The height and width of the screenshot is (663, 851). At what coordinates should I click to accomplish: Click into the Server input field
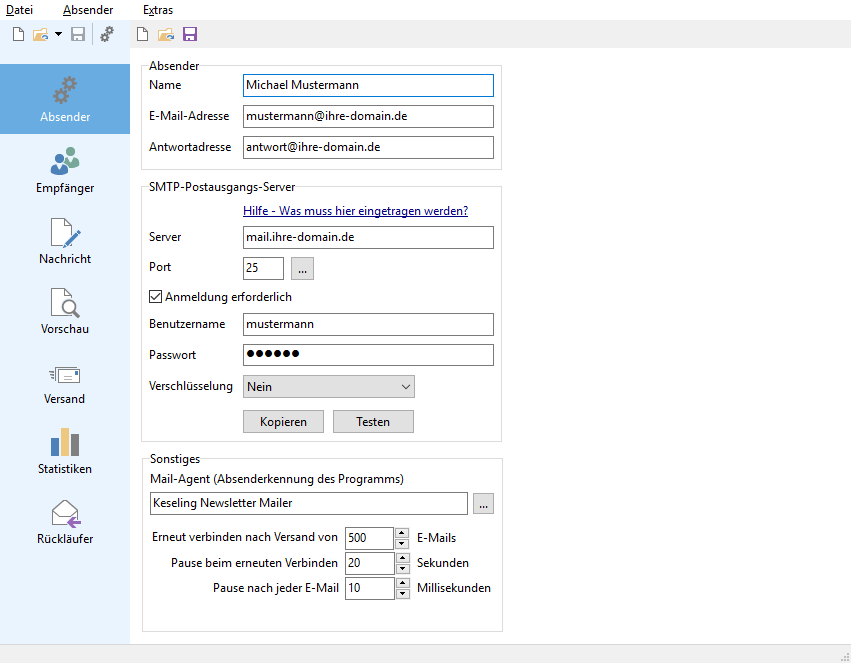click(x=368, y=237)
